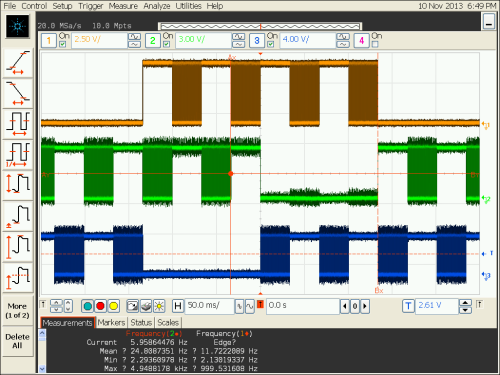Increase channel 3 vertical scale with large-wave button
Image resolution: width=500 pixels, height=375 pixels.
(x=343, y=36)
